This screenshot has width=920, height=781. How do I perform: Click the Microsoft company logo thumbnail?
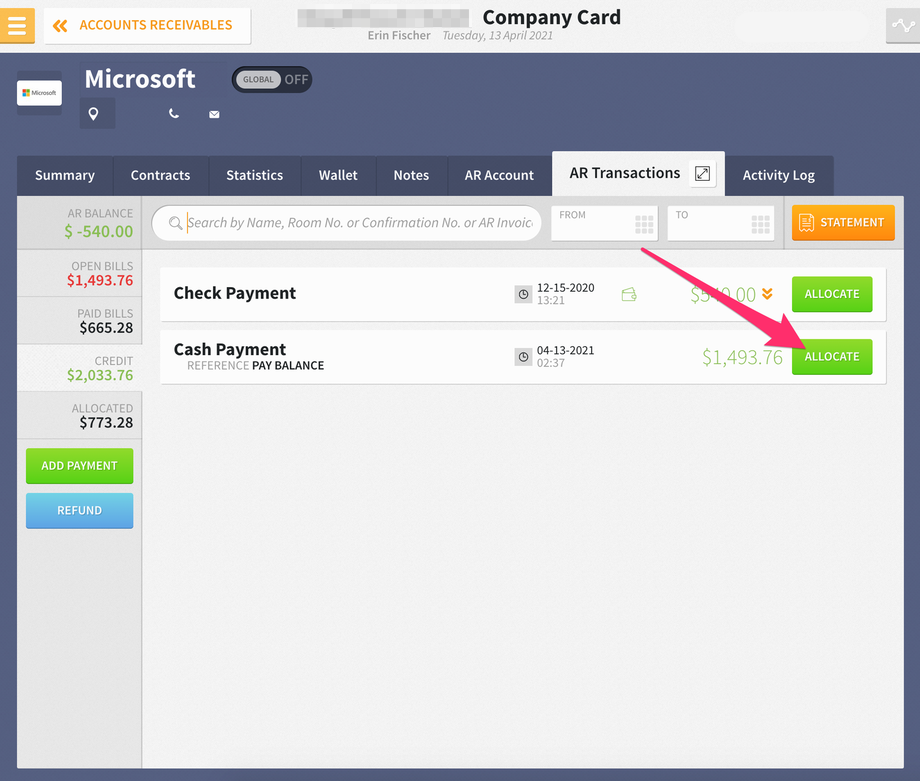(39, 93)
